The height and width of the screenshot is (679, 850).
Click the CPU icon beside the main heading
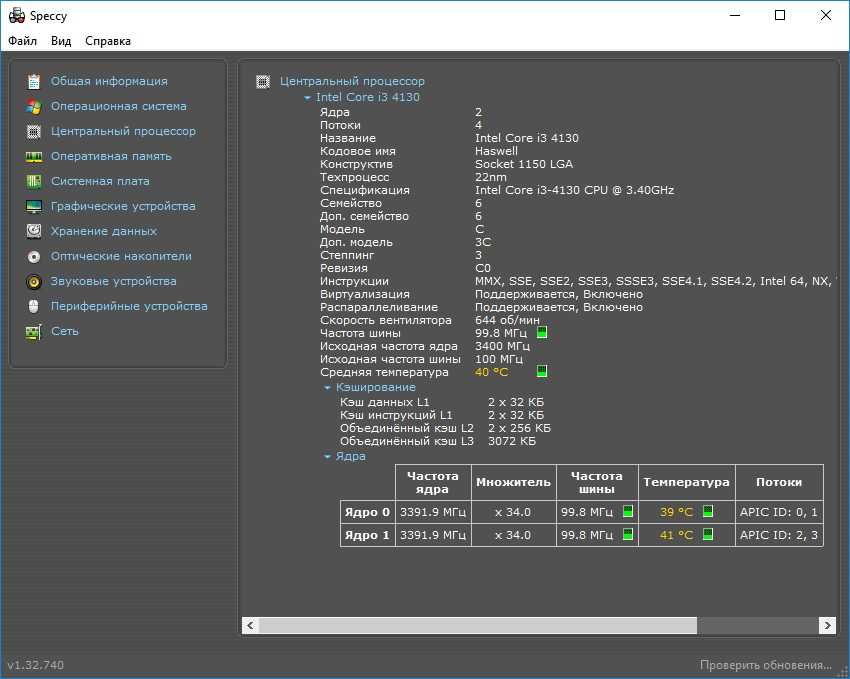point(263,81)
